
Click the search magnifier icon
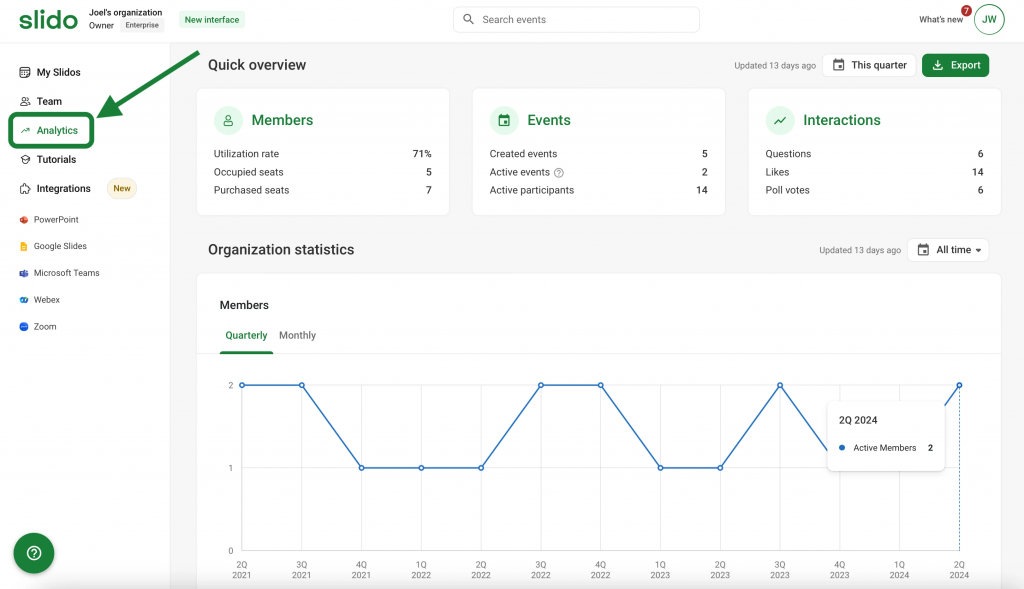pyautogui.click(x=468, y=20)
